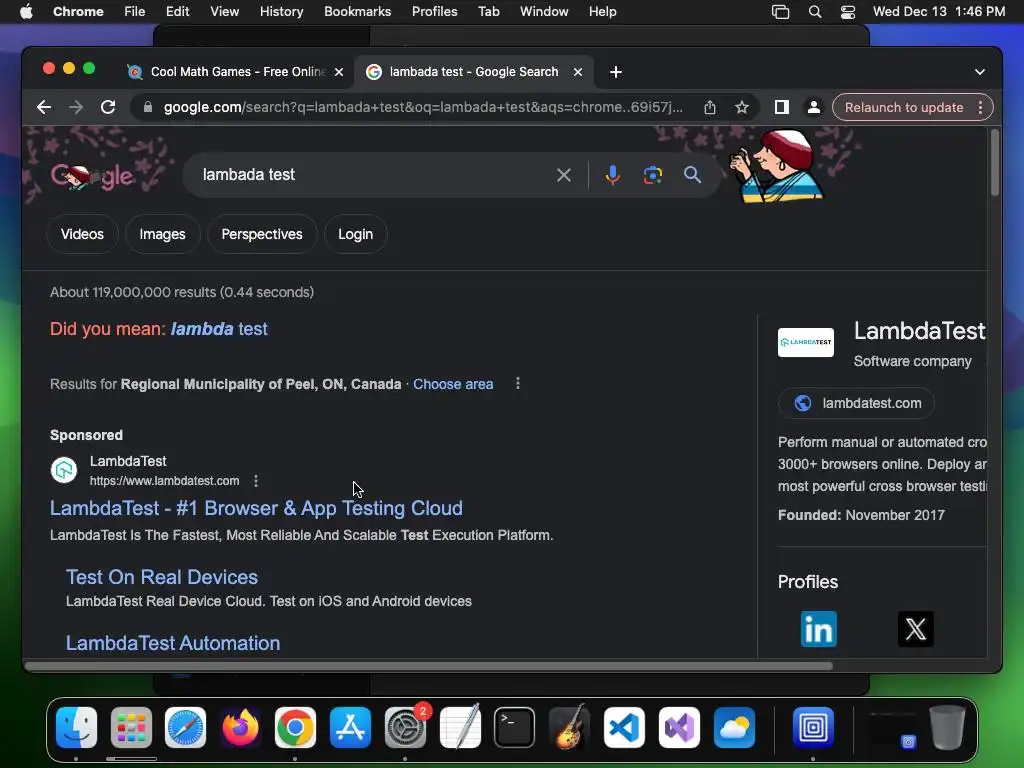Filter results by Videos
This screenshot has height=768, width=1024.
coord(82,234)
